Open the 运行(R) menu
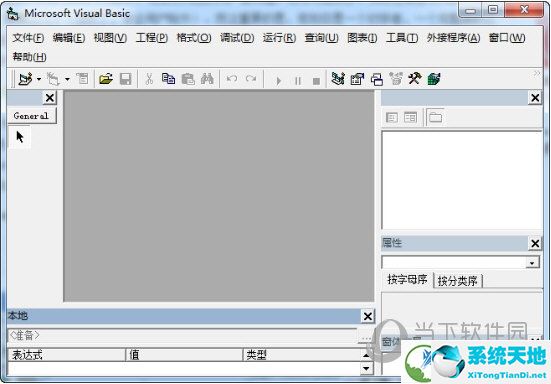 279,38
